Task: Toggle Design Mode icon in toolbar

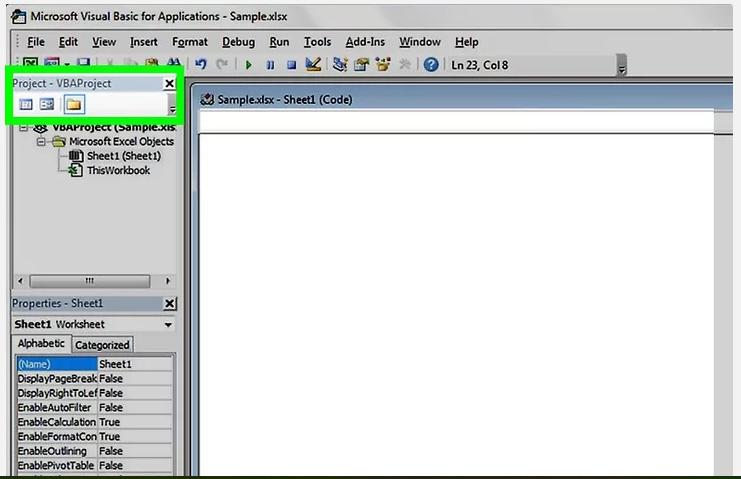Action: tap(313, 65)
